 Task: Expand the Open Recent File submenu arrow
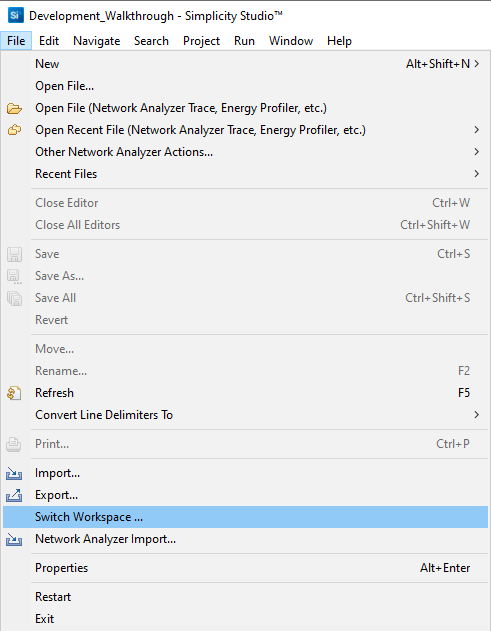477,130
